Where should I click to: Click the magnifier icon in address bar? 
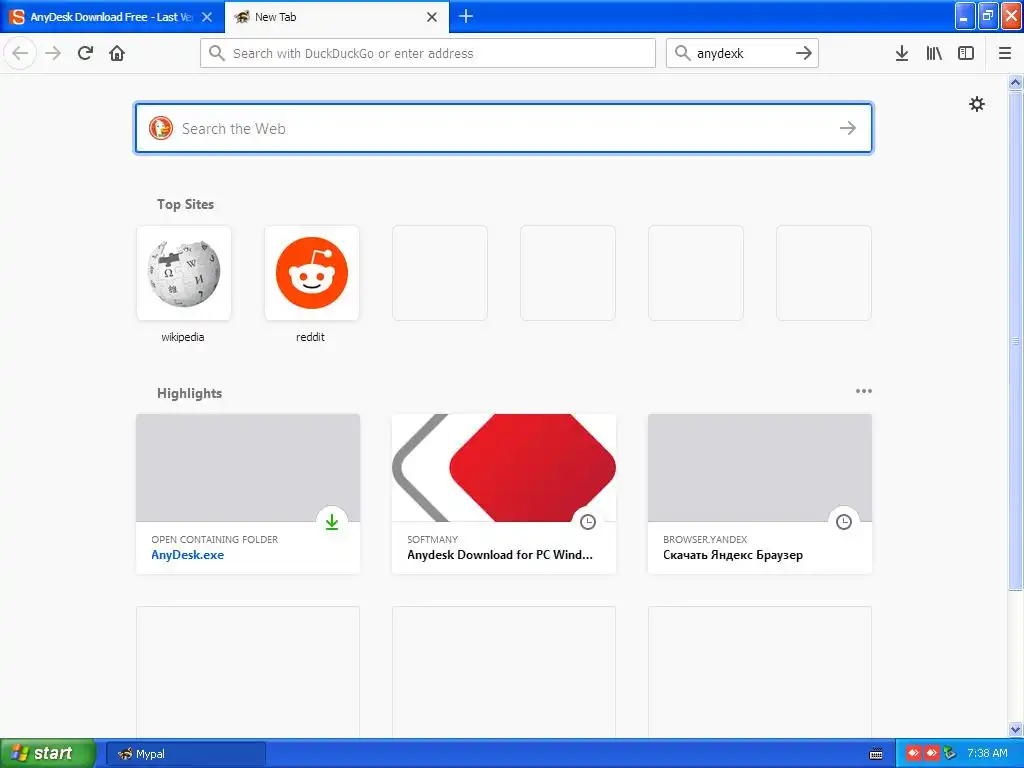coord(217,53)
